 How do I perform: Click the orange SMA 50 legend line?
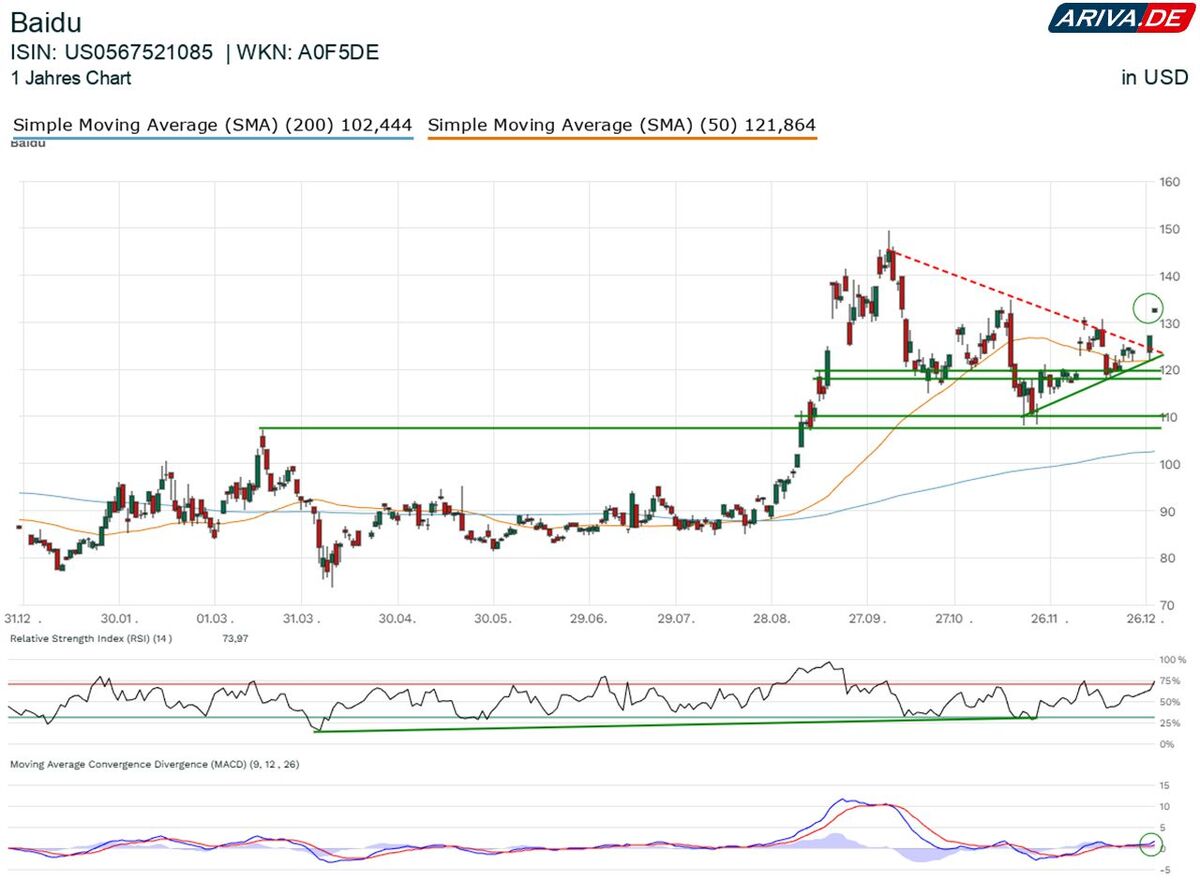pos(621,138)
